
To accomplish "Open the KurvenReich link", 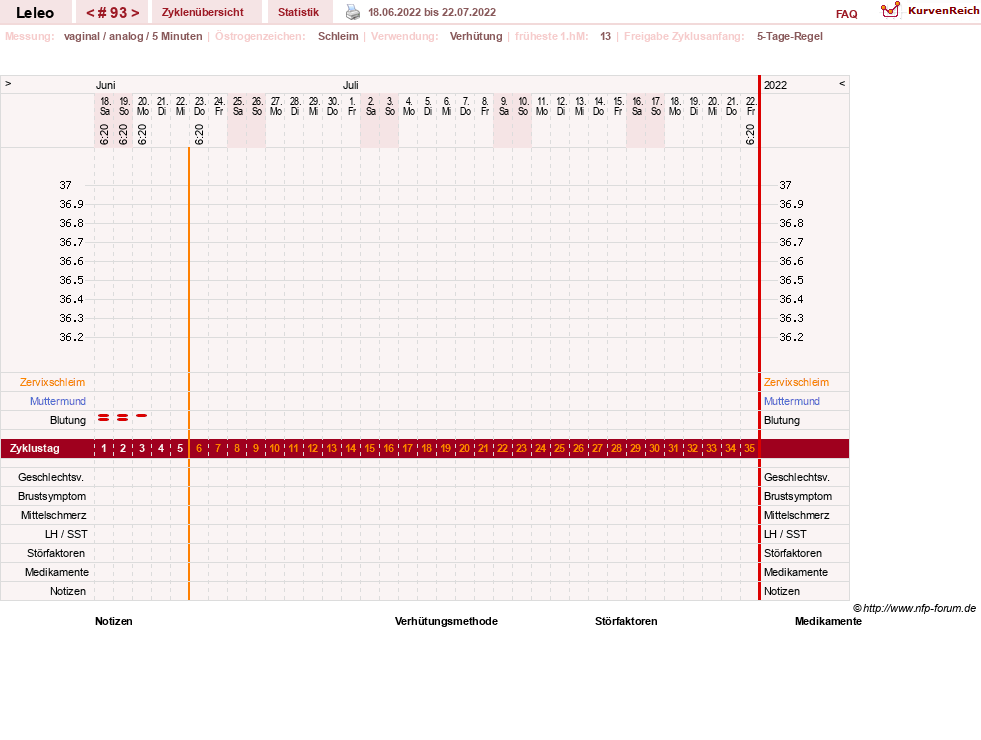I will [x=943, y=11].
